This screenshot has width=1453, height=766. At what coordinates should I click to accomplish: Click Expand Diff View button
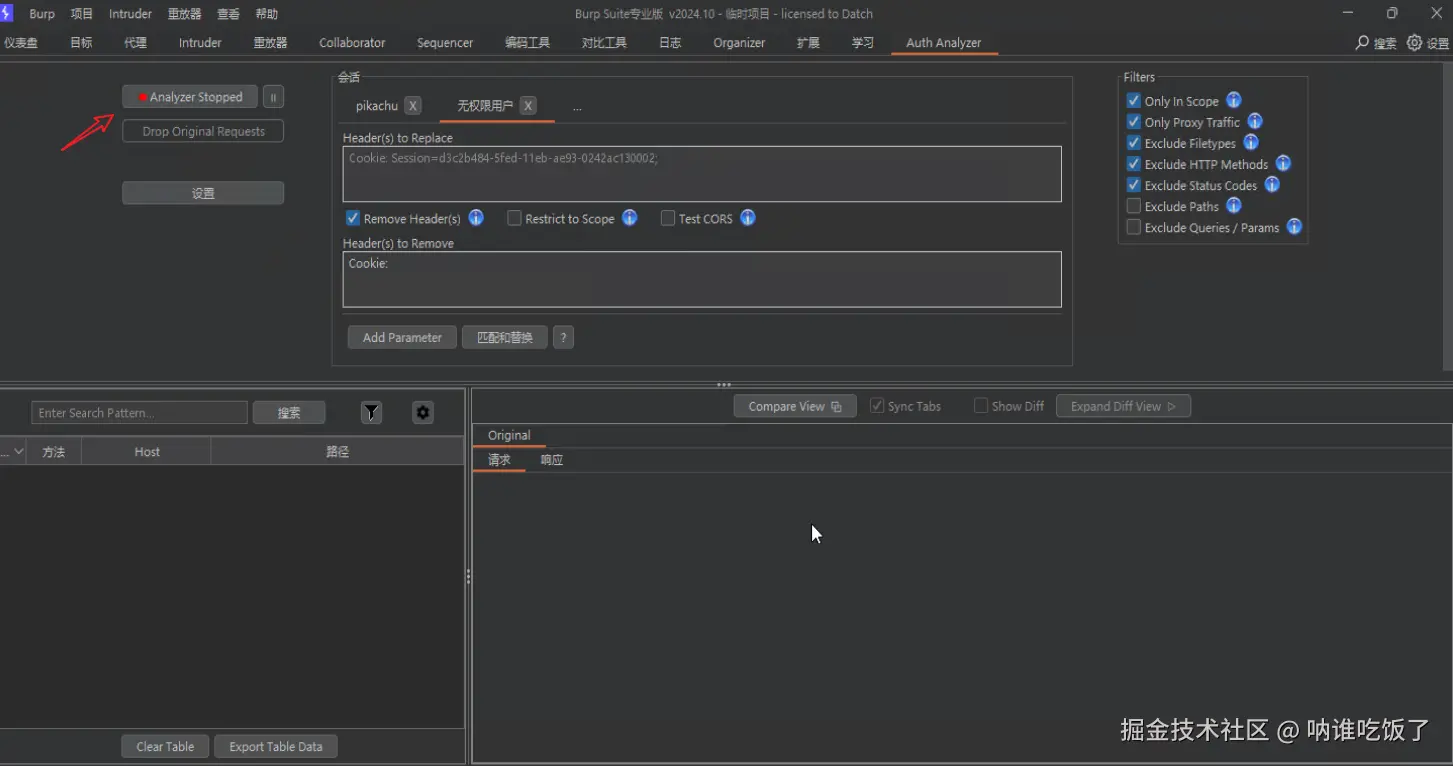coord(1123,406)
